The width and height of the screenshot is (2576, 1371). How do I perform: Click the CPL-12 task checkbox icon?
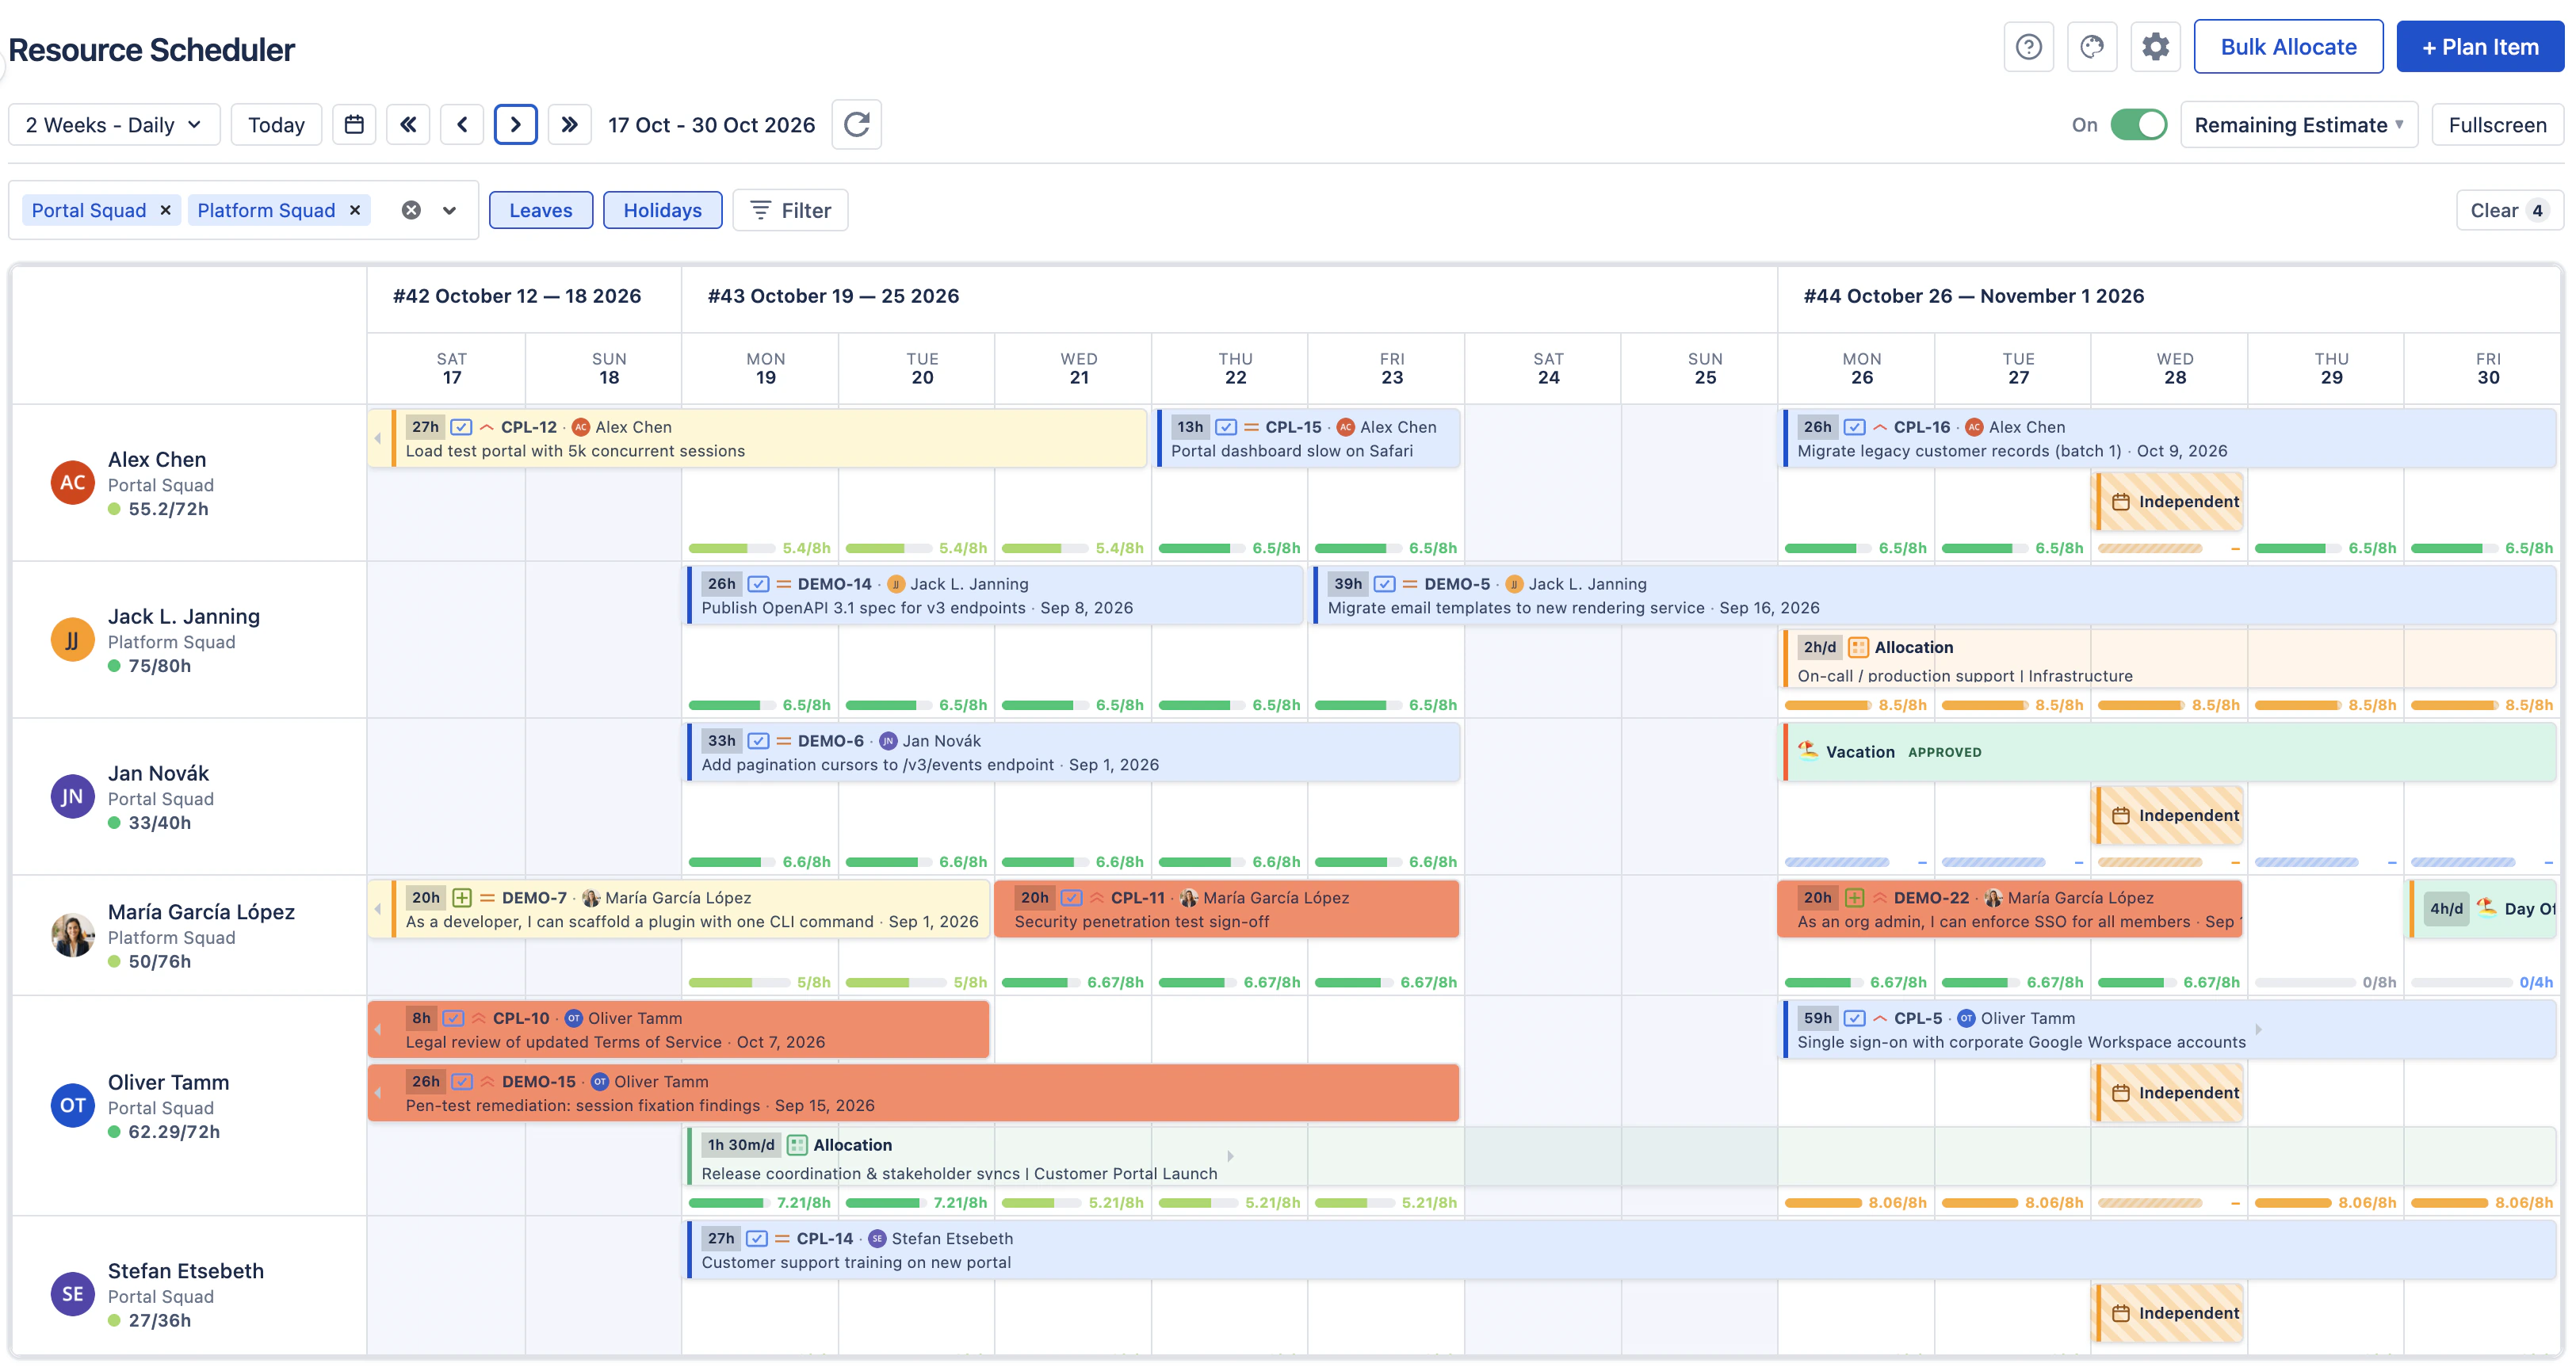461,427
